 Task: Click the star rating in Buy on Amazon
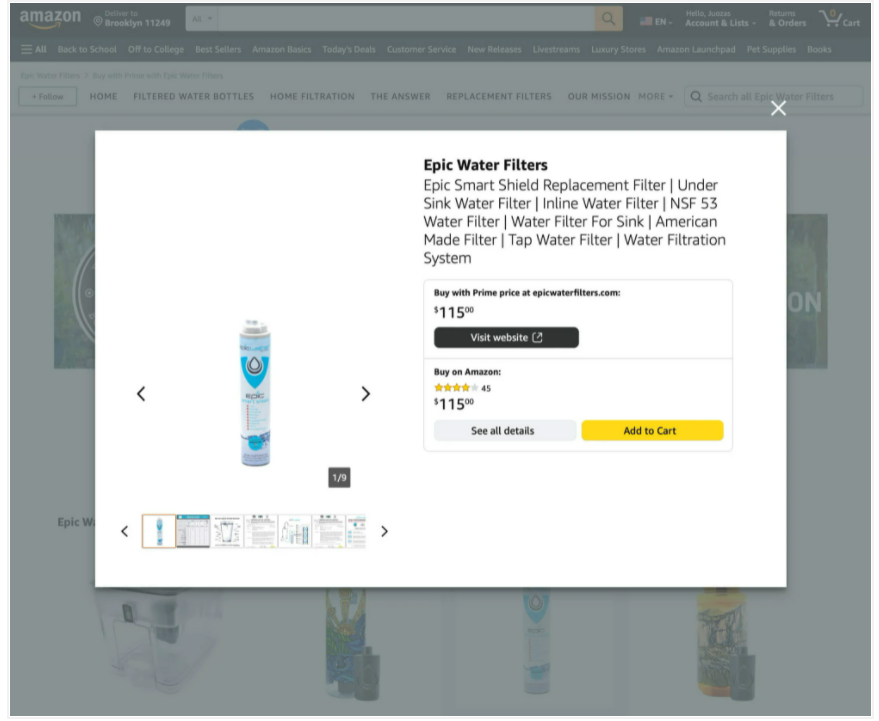coord(455,388)
